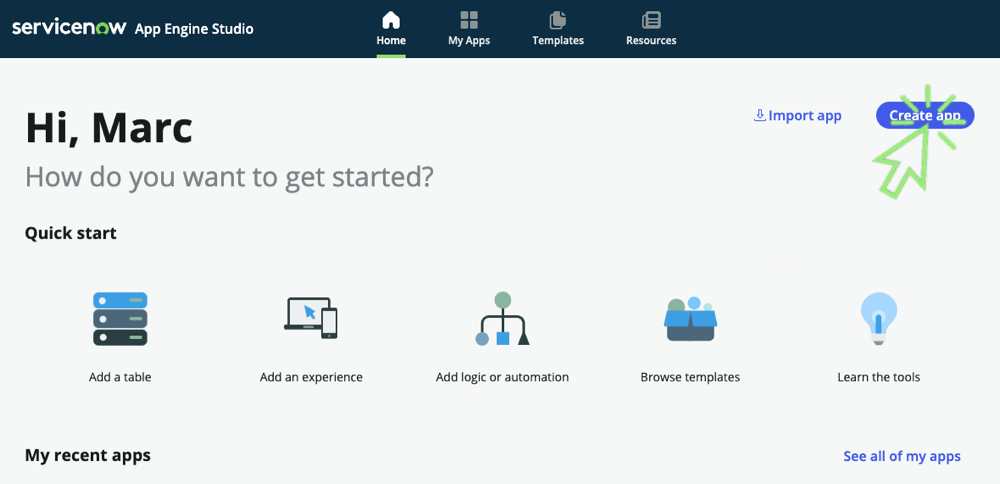
Task: Go to the My Apps tab label
Action: coord(469,41)
